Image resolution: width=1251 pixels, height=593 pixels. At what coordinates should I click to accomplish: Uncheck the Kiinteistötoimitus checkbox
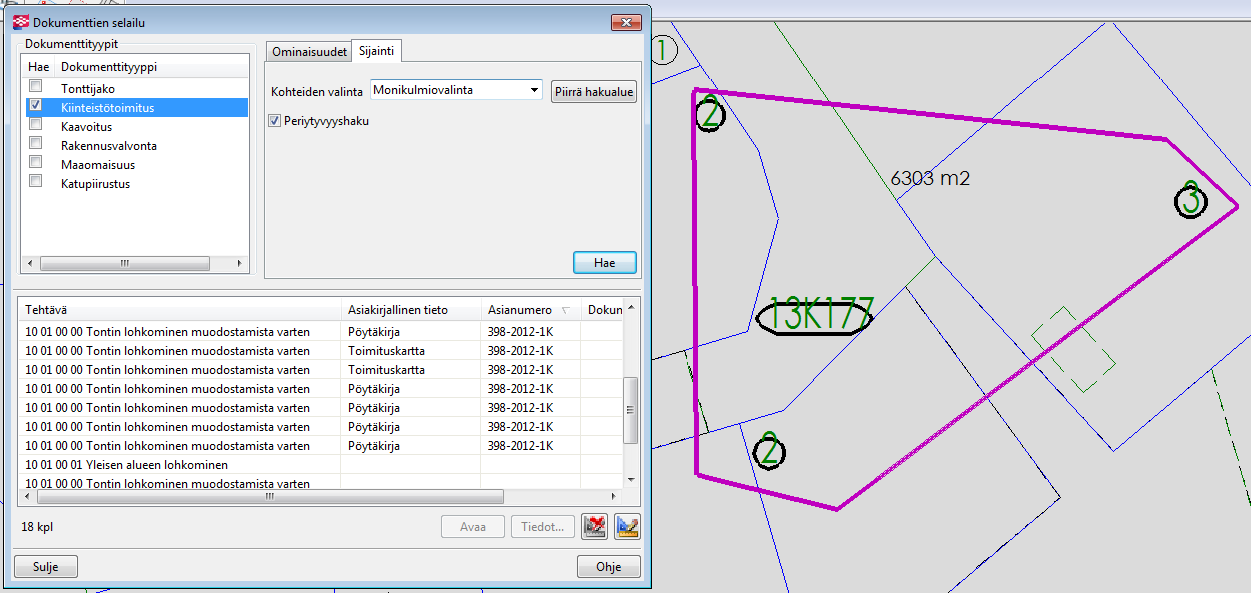tap(36, 106)
